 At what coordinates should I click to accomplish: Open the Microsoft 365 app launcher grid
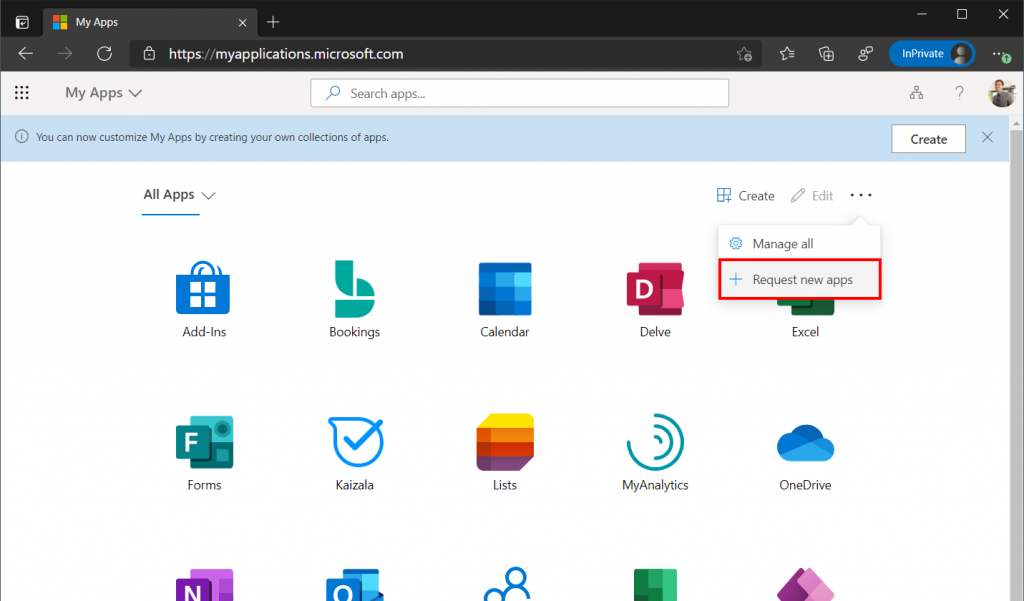coord(22,93)
